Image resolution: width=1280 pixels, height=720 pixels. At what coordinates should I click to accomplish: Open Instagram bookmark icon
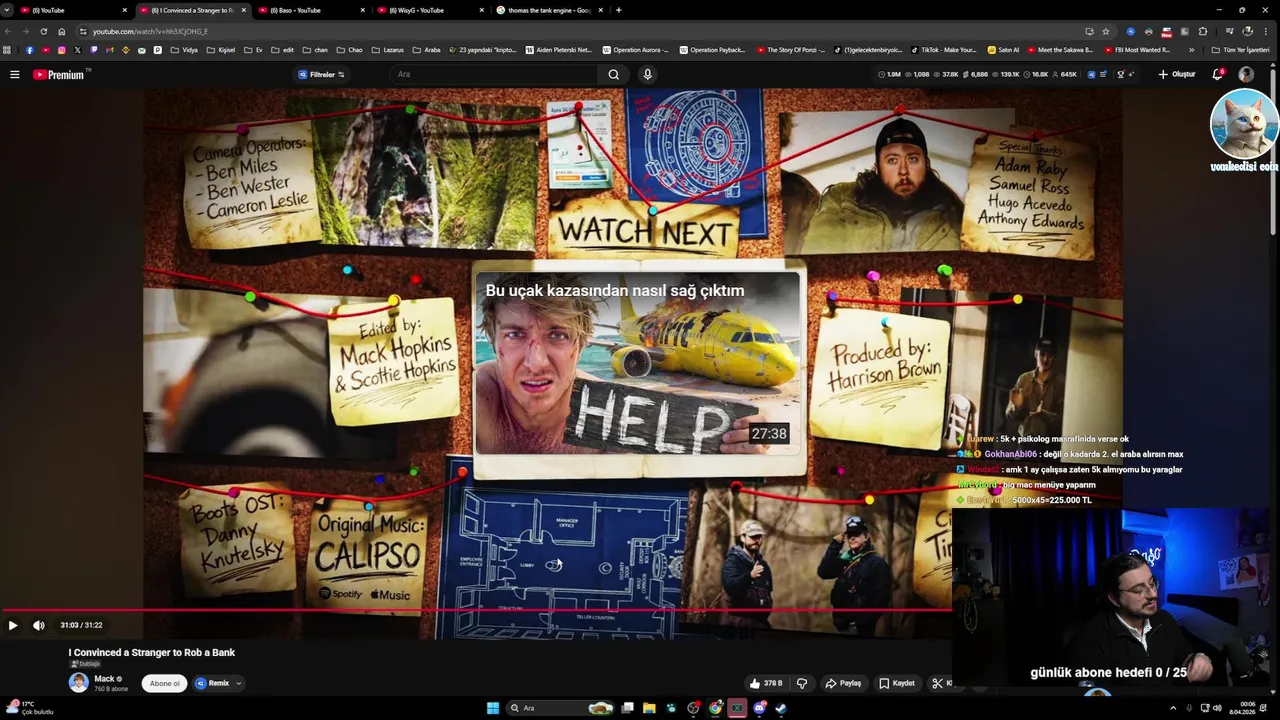pyautogui.click(x=61, y=49)
